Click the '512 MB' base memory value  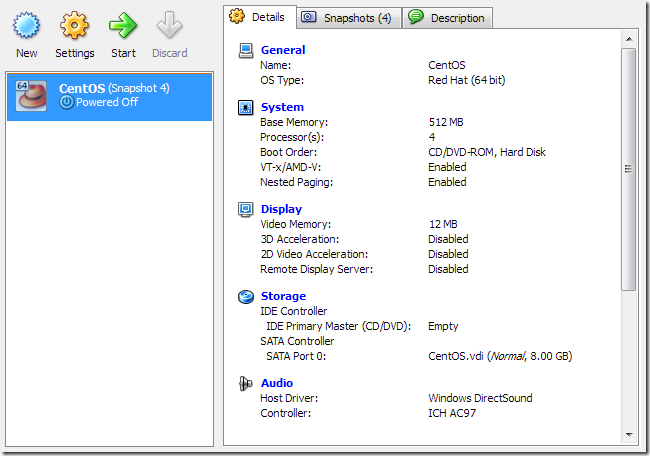coord(446,122)
